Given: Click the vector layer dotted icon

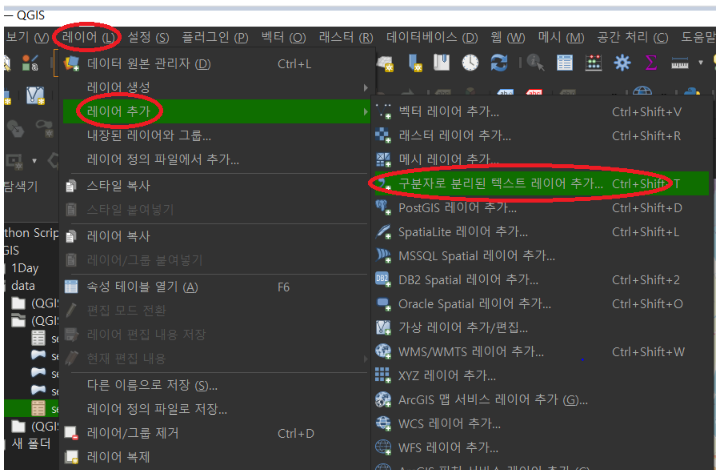Looking at the screenshot, I should tap(383, 111).
